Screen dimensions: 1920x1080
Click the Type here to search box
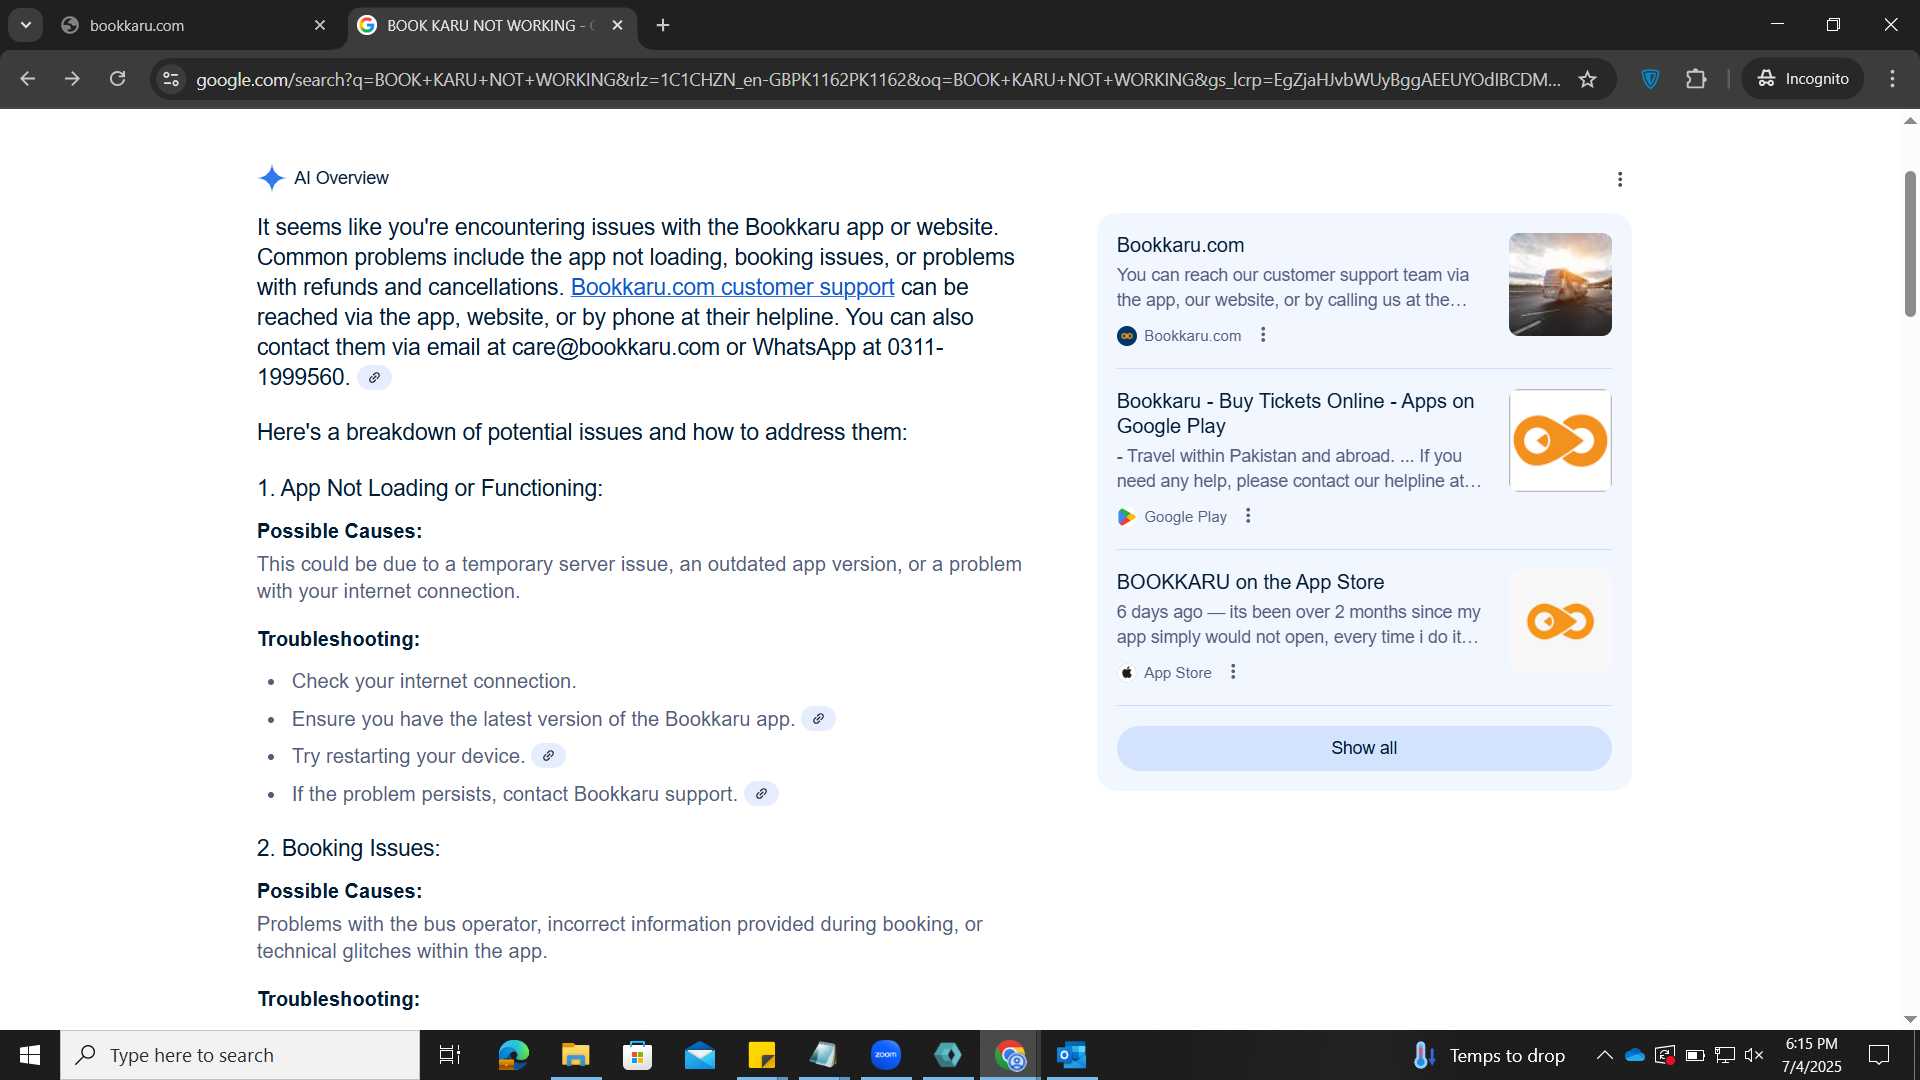[x=240, y=1055]
